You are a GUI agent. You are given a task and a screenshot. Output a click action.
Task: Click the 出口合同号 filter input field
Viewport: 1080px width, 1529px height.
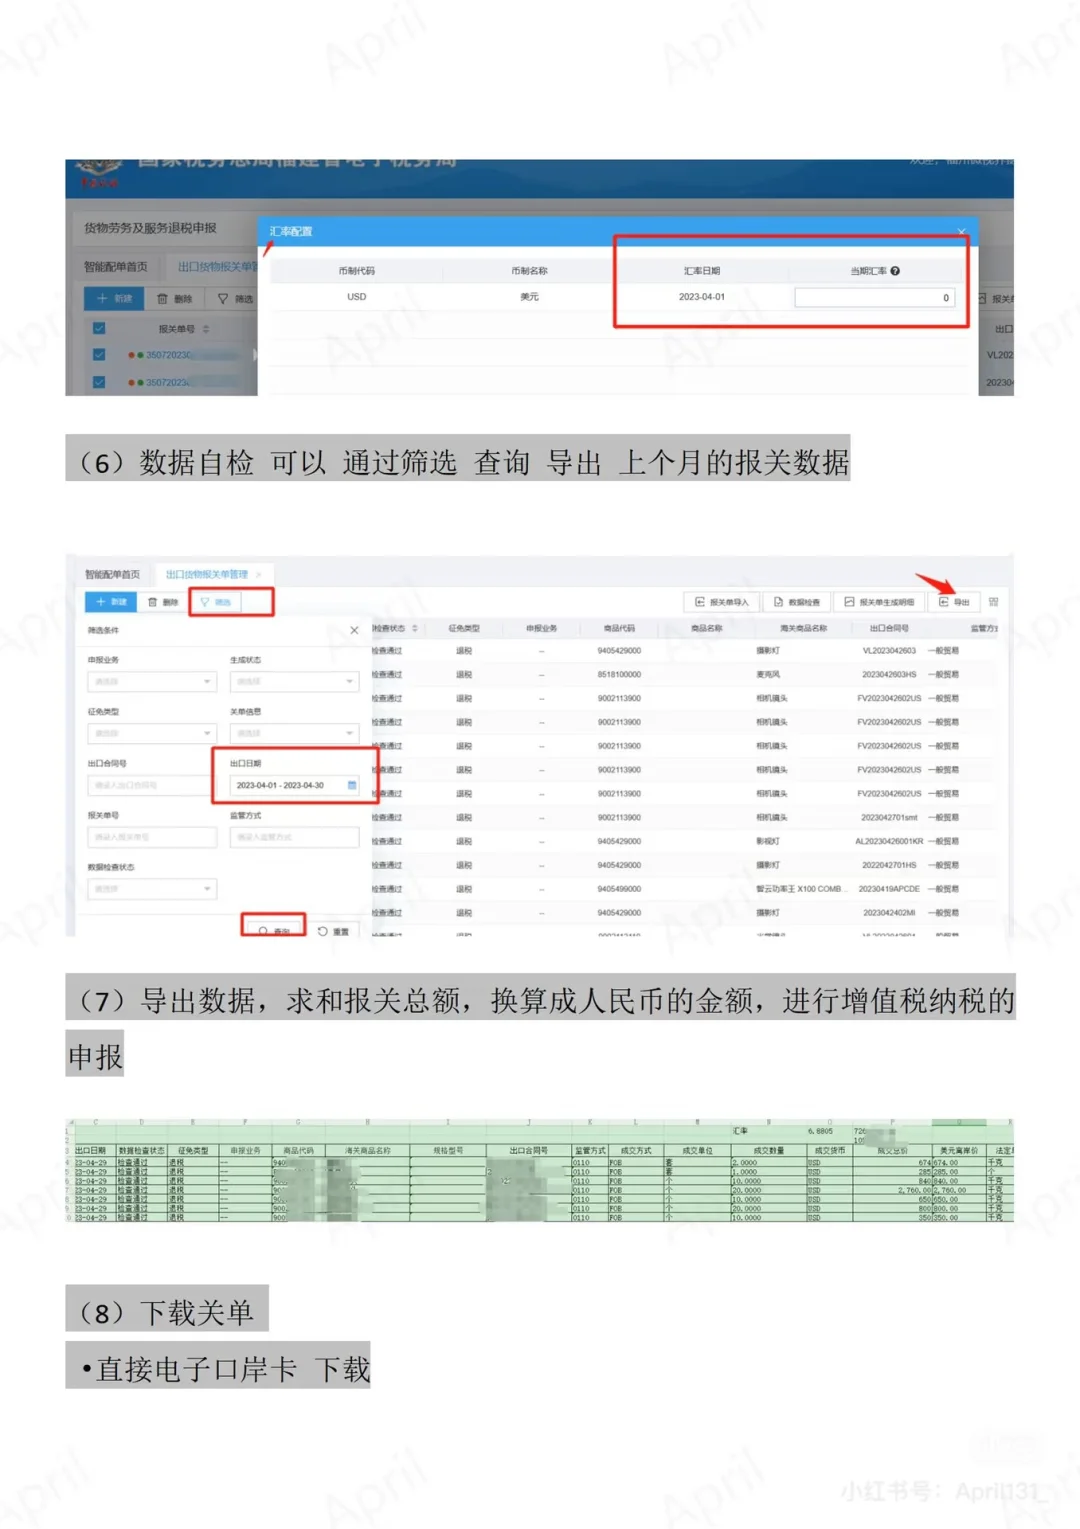point(150,785)
